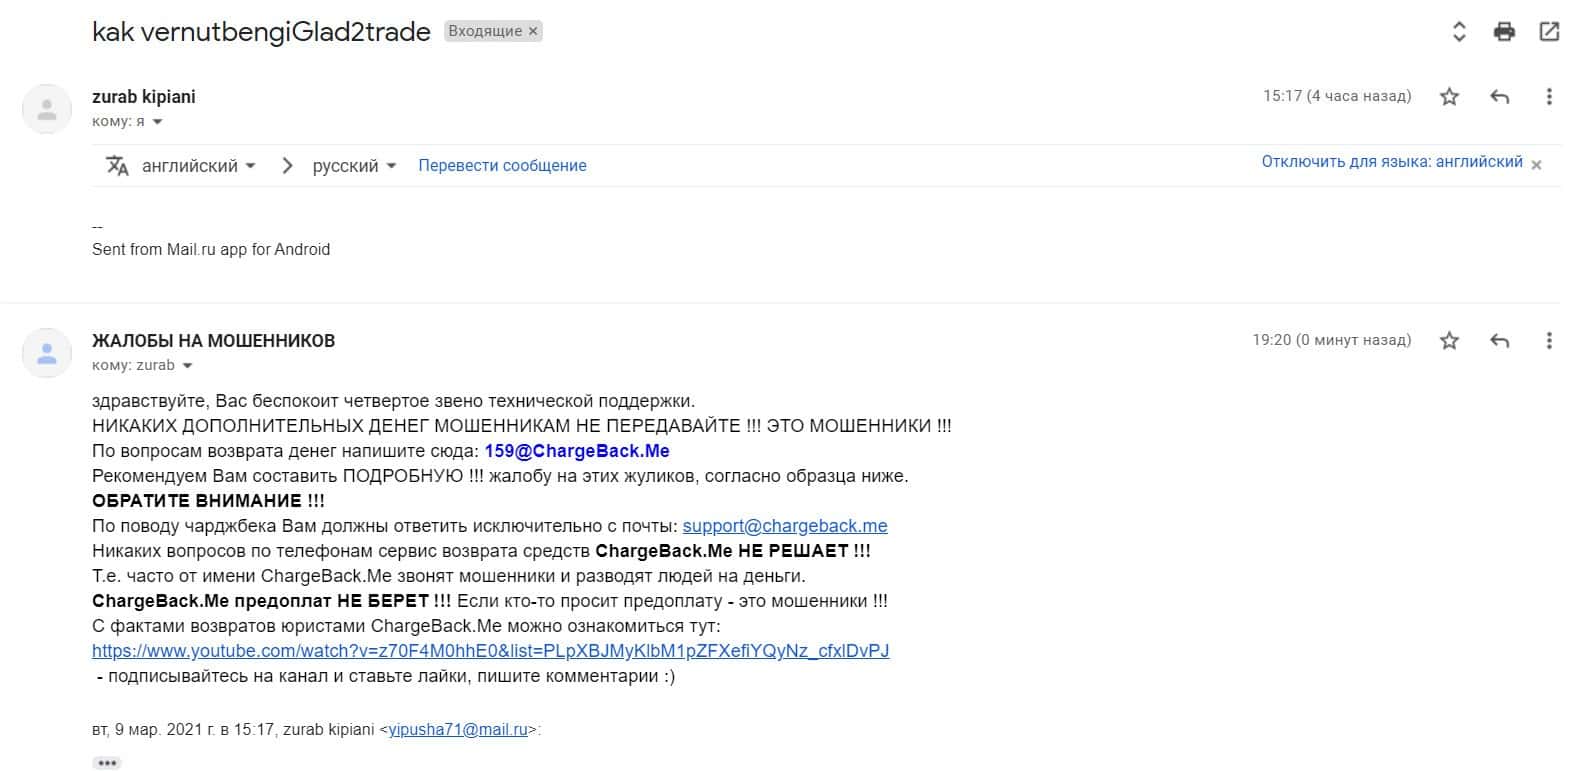1580x771 pixels.
Task: Open the русский target language dropdown
Action: coord(354,166)
